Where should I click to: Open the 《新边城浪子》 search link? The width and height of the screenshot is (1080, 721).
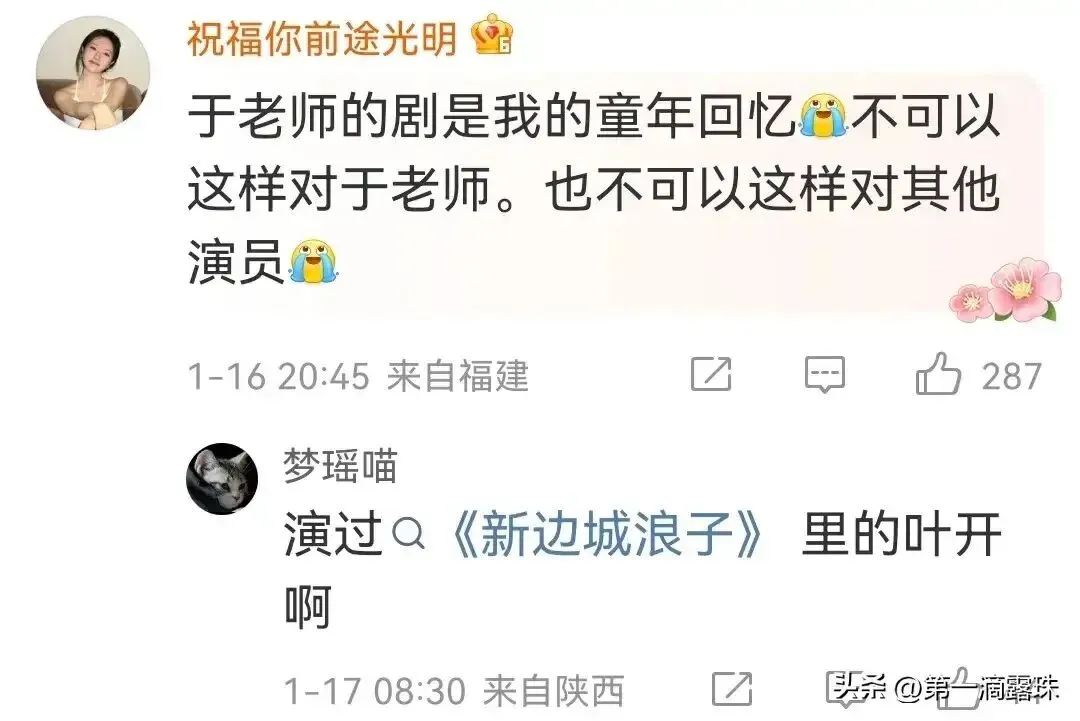point(606,535)
